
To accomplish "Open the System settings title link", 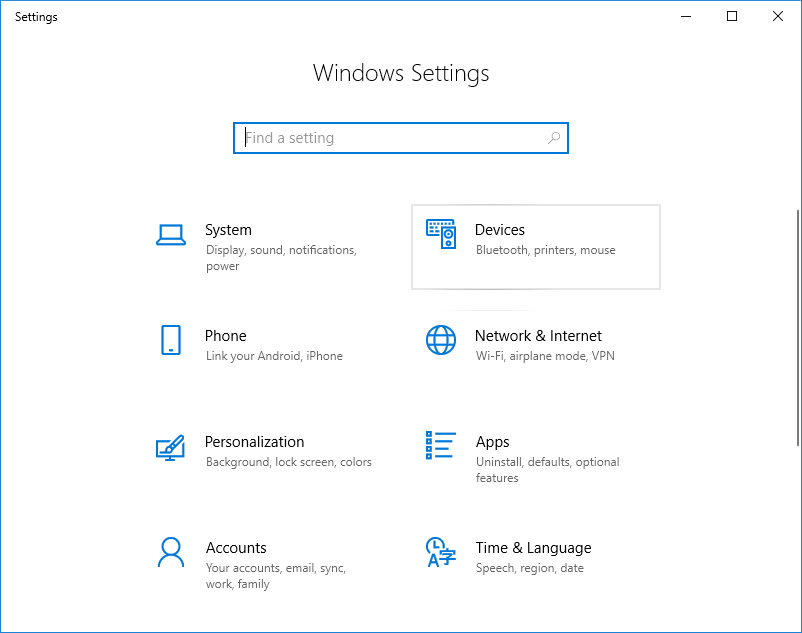I will point(228,230).
